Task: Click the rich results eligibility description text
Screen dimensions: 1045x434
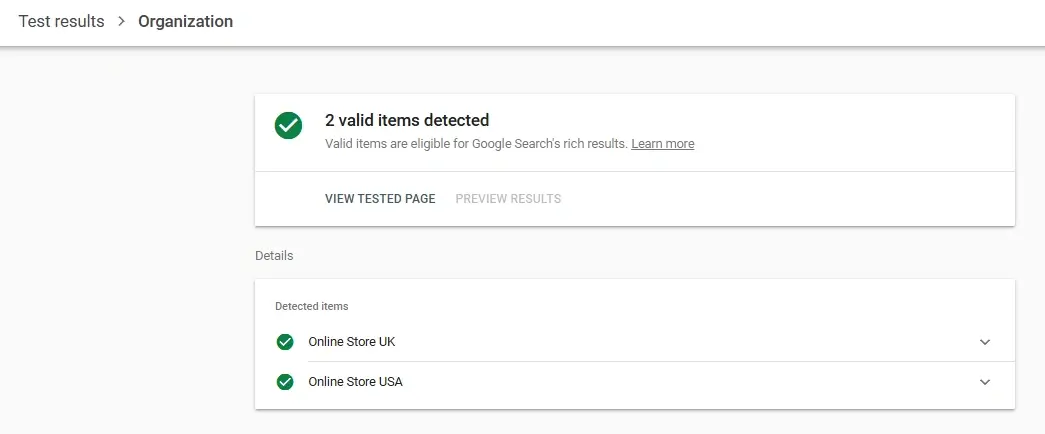Action: (476, 144)
